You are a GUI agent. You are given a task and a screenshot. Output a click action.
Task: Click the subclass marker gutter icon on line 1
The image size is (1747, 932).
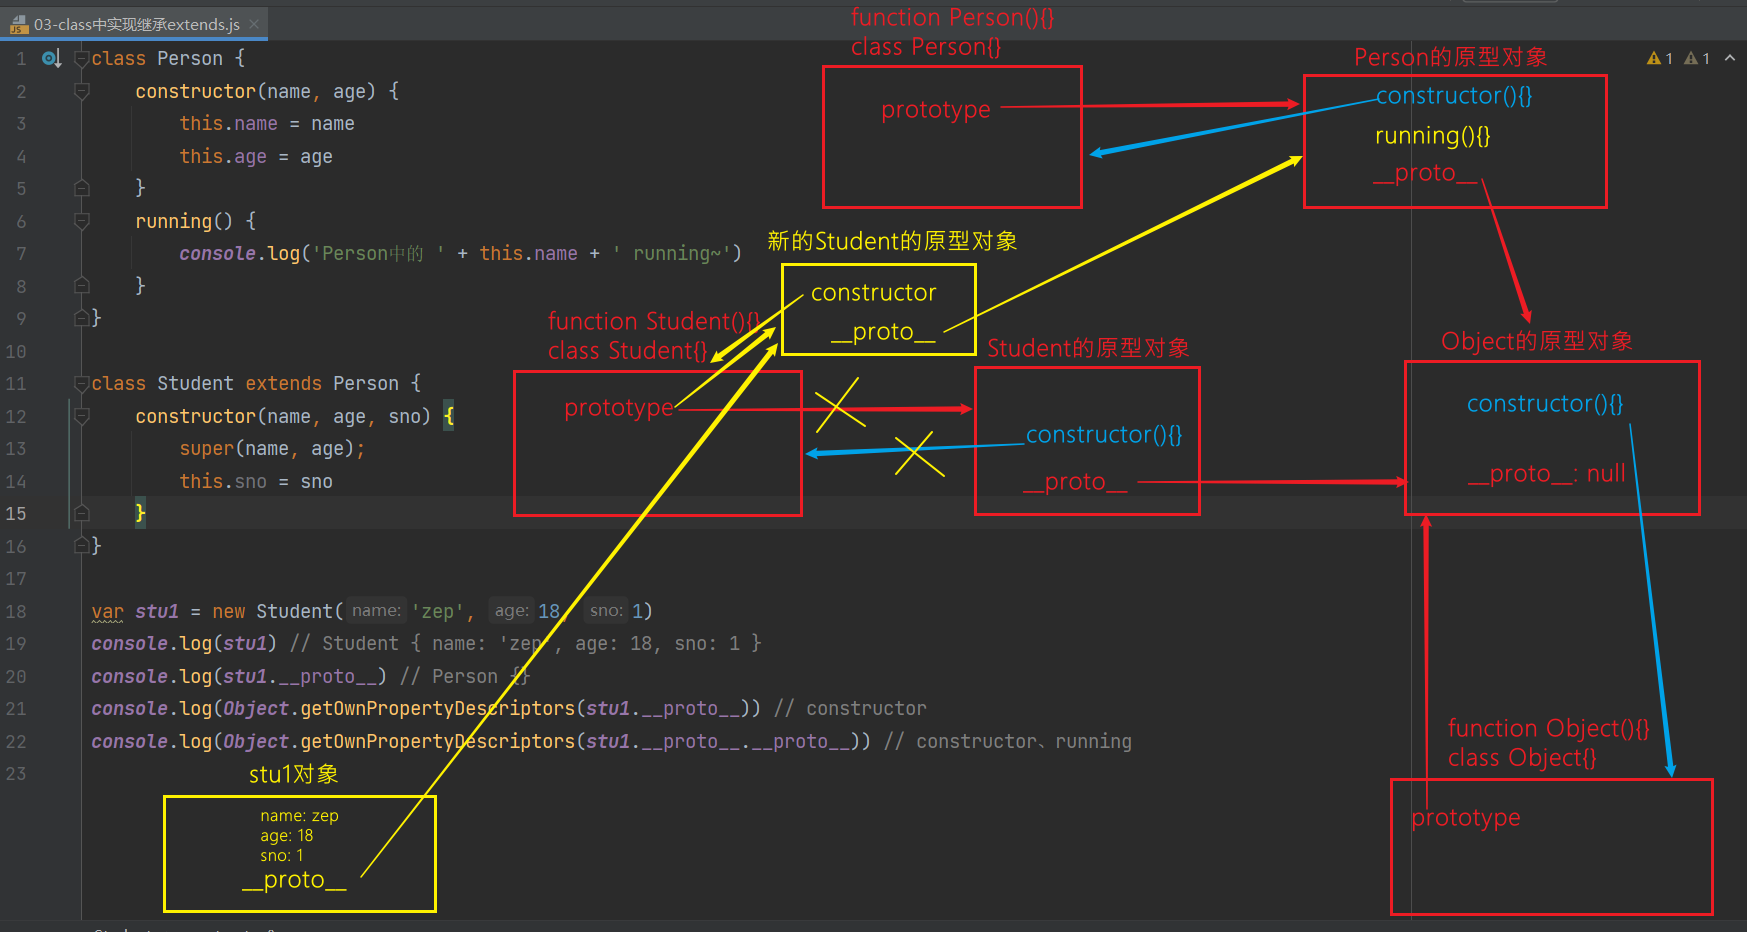[51, 59]
